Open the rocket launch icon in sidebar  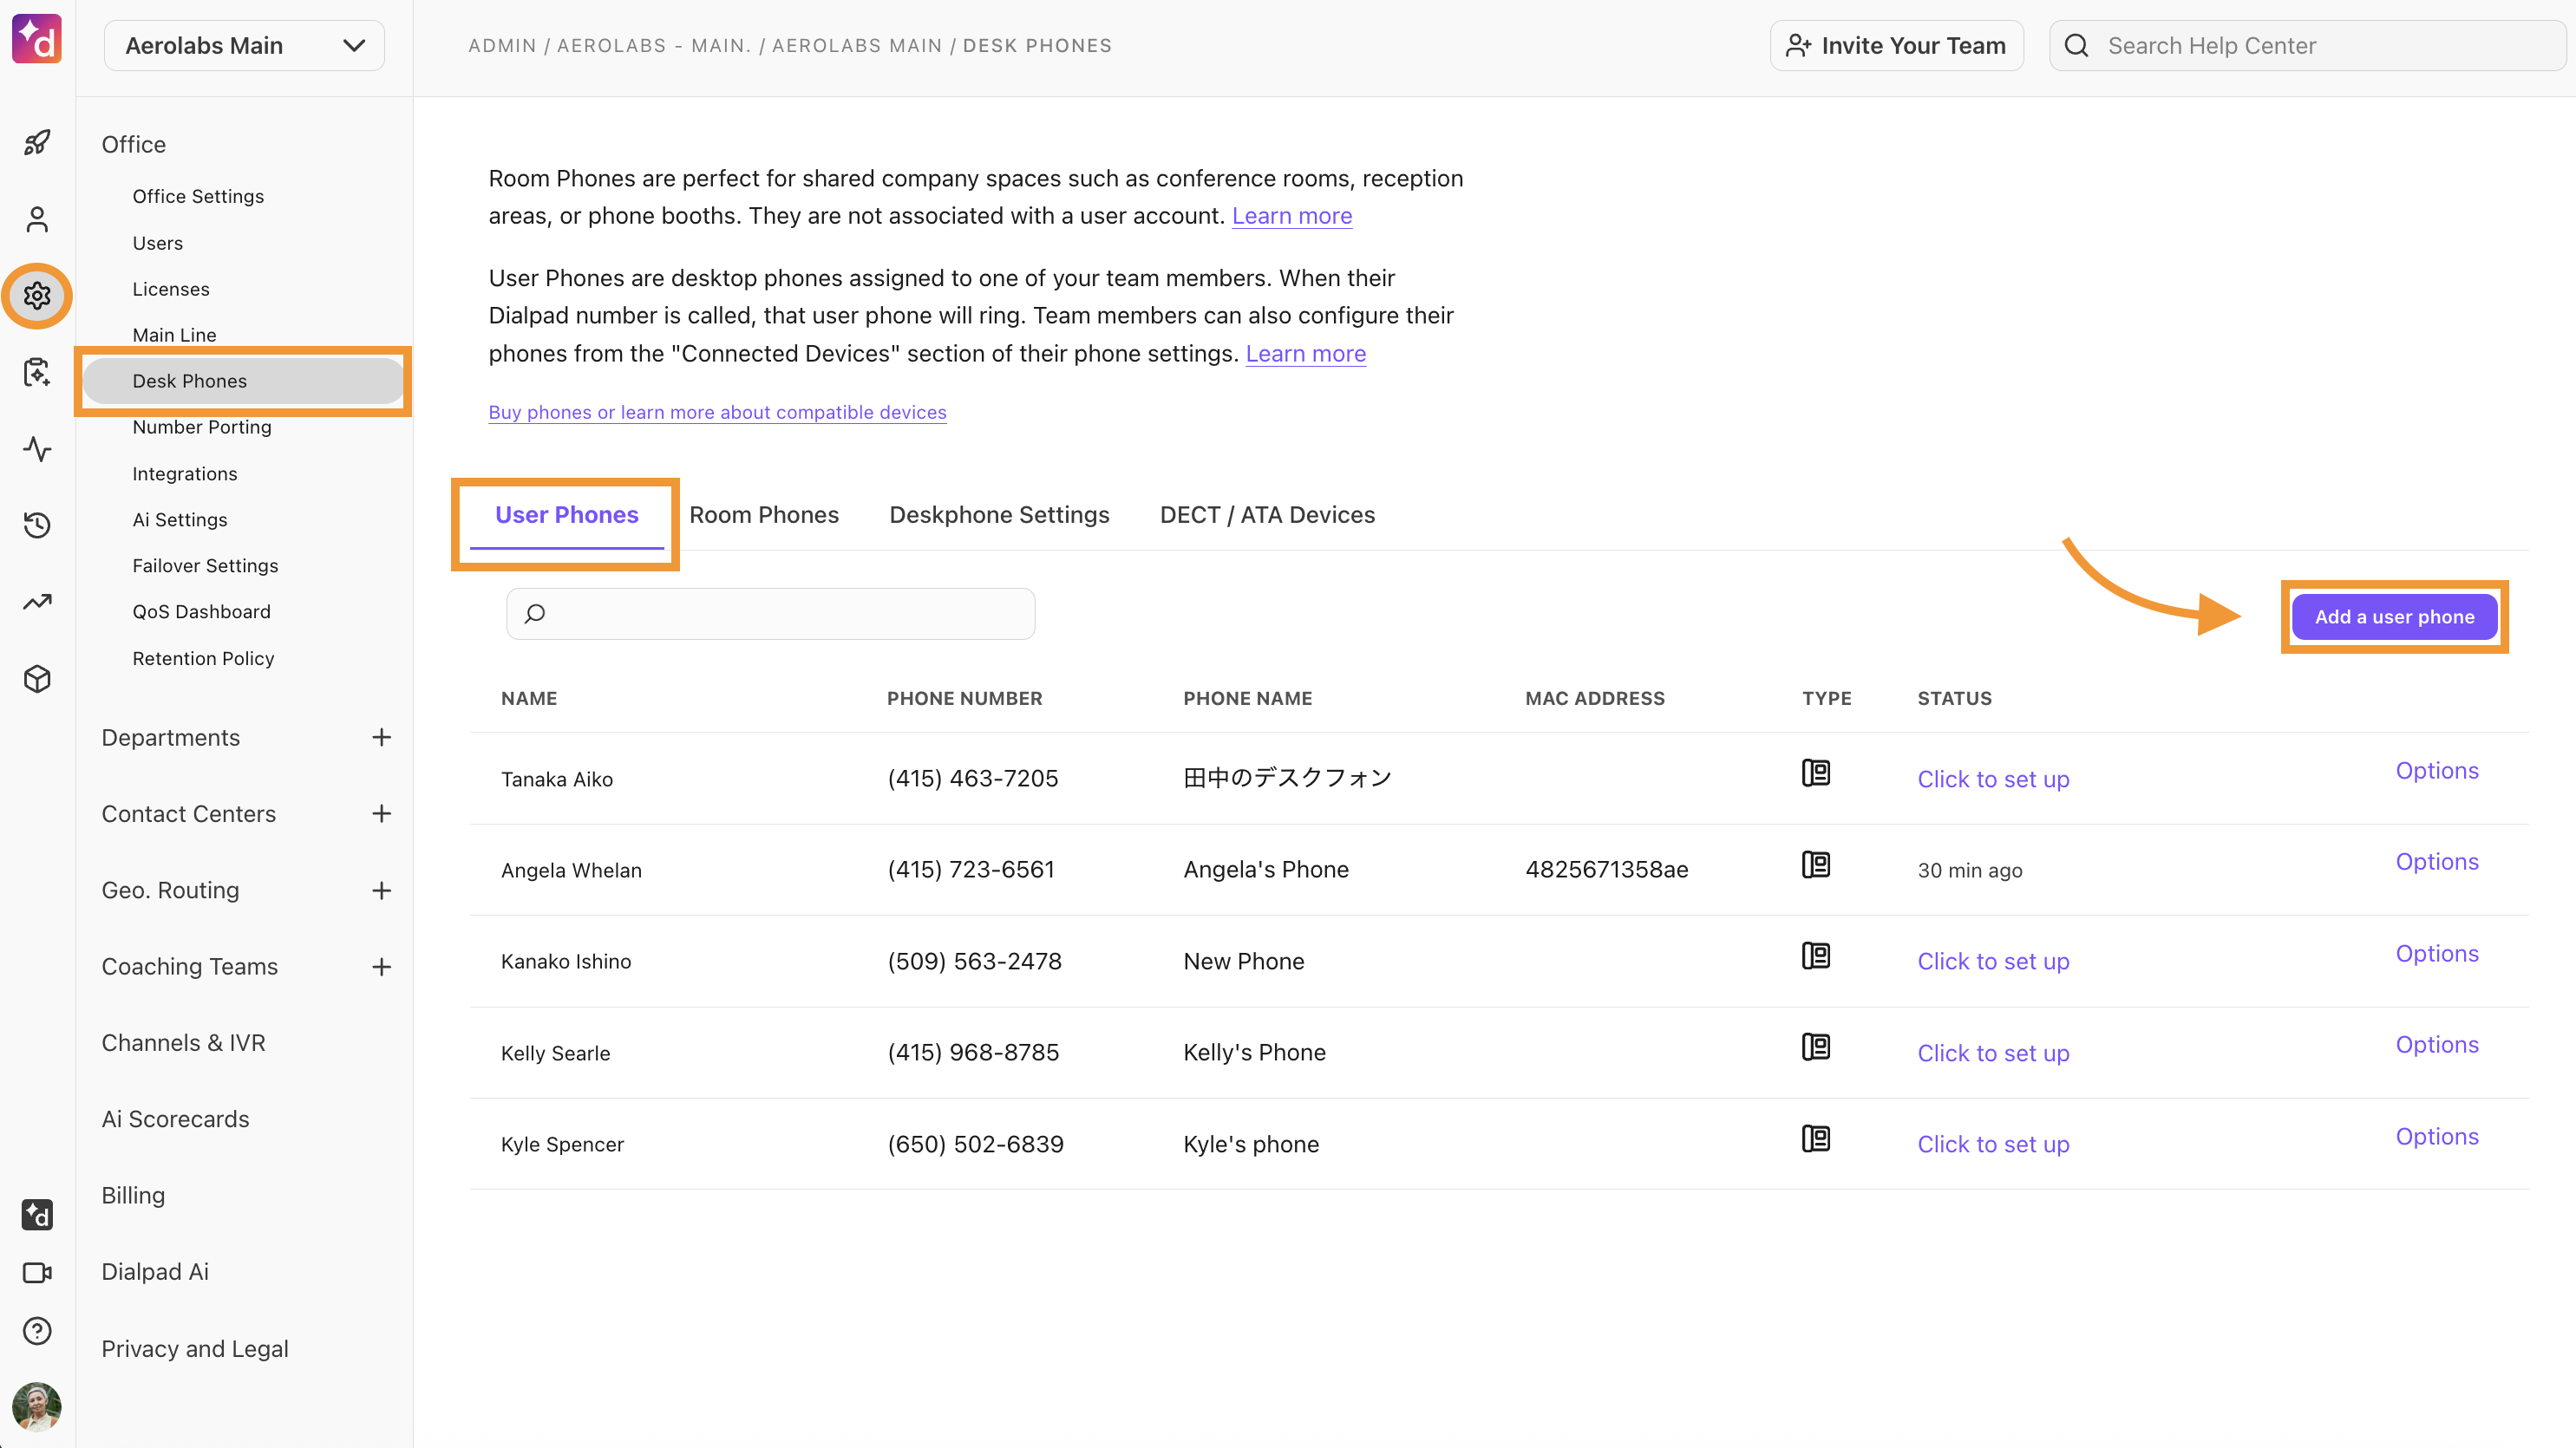[37, 143]
